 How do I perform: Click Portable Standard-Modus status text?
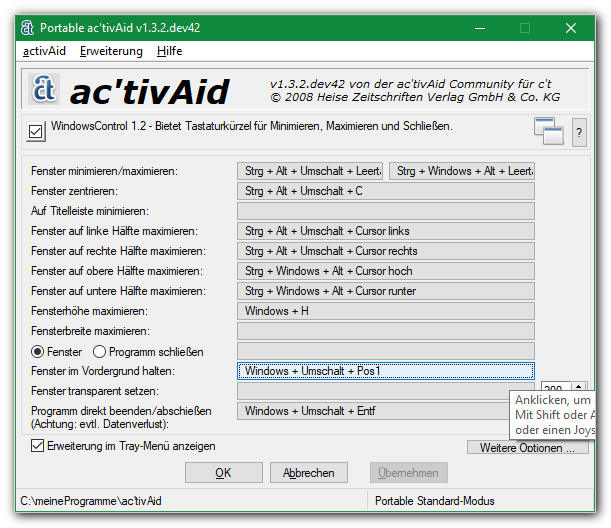tap(434, 501)
